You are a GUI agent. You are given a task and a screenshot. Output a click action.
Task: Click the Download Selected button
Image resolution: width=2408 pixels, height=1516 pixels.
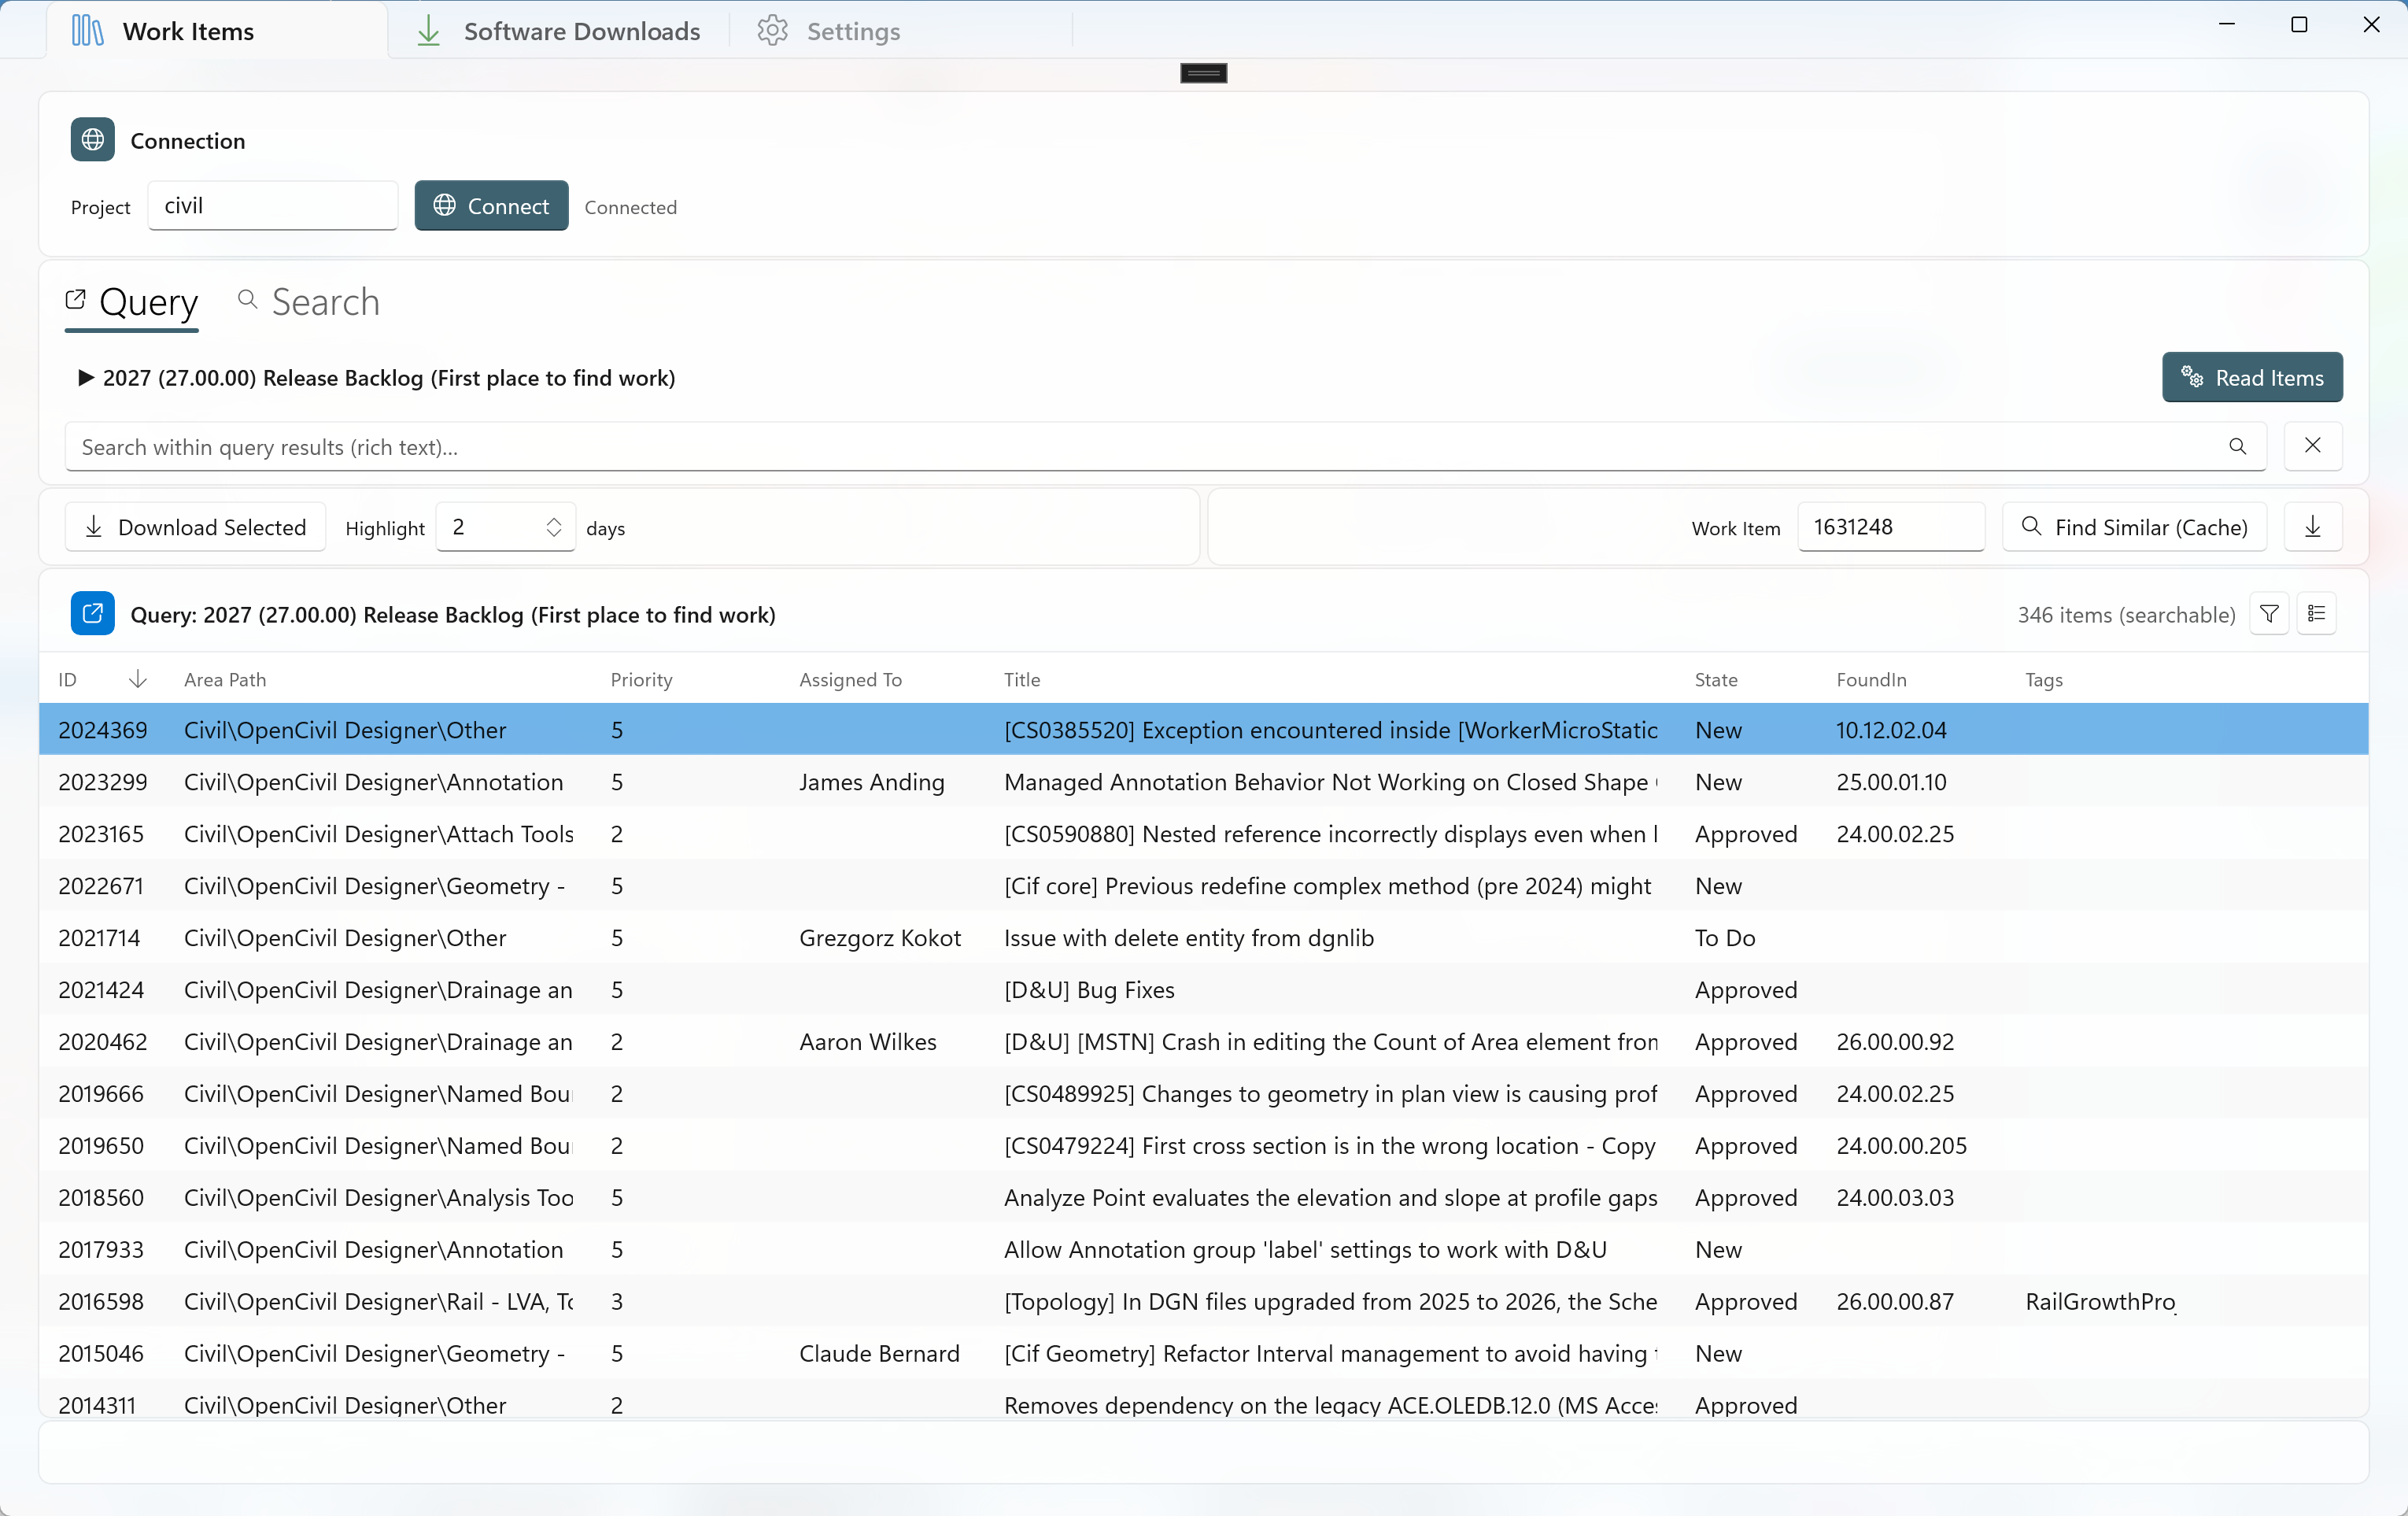click(x=195, y=527)
